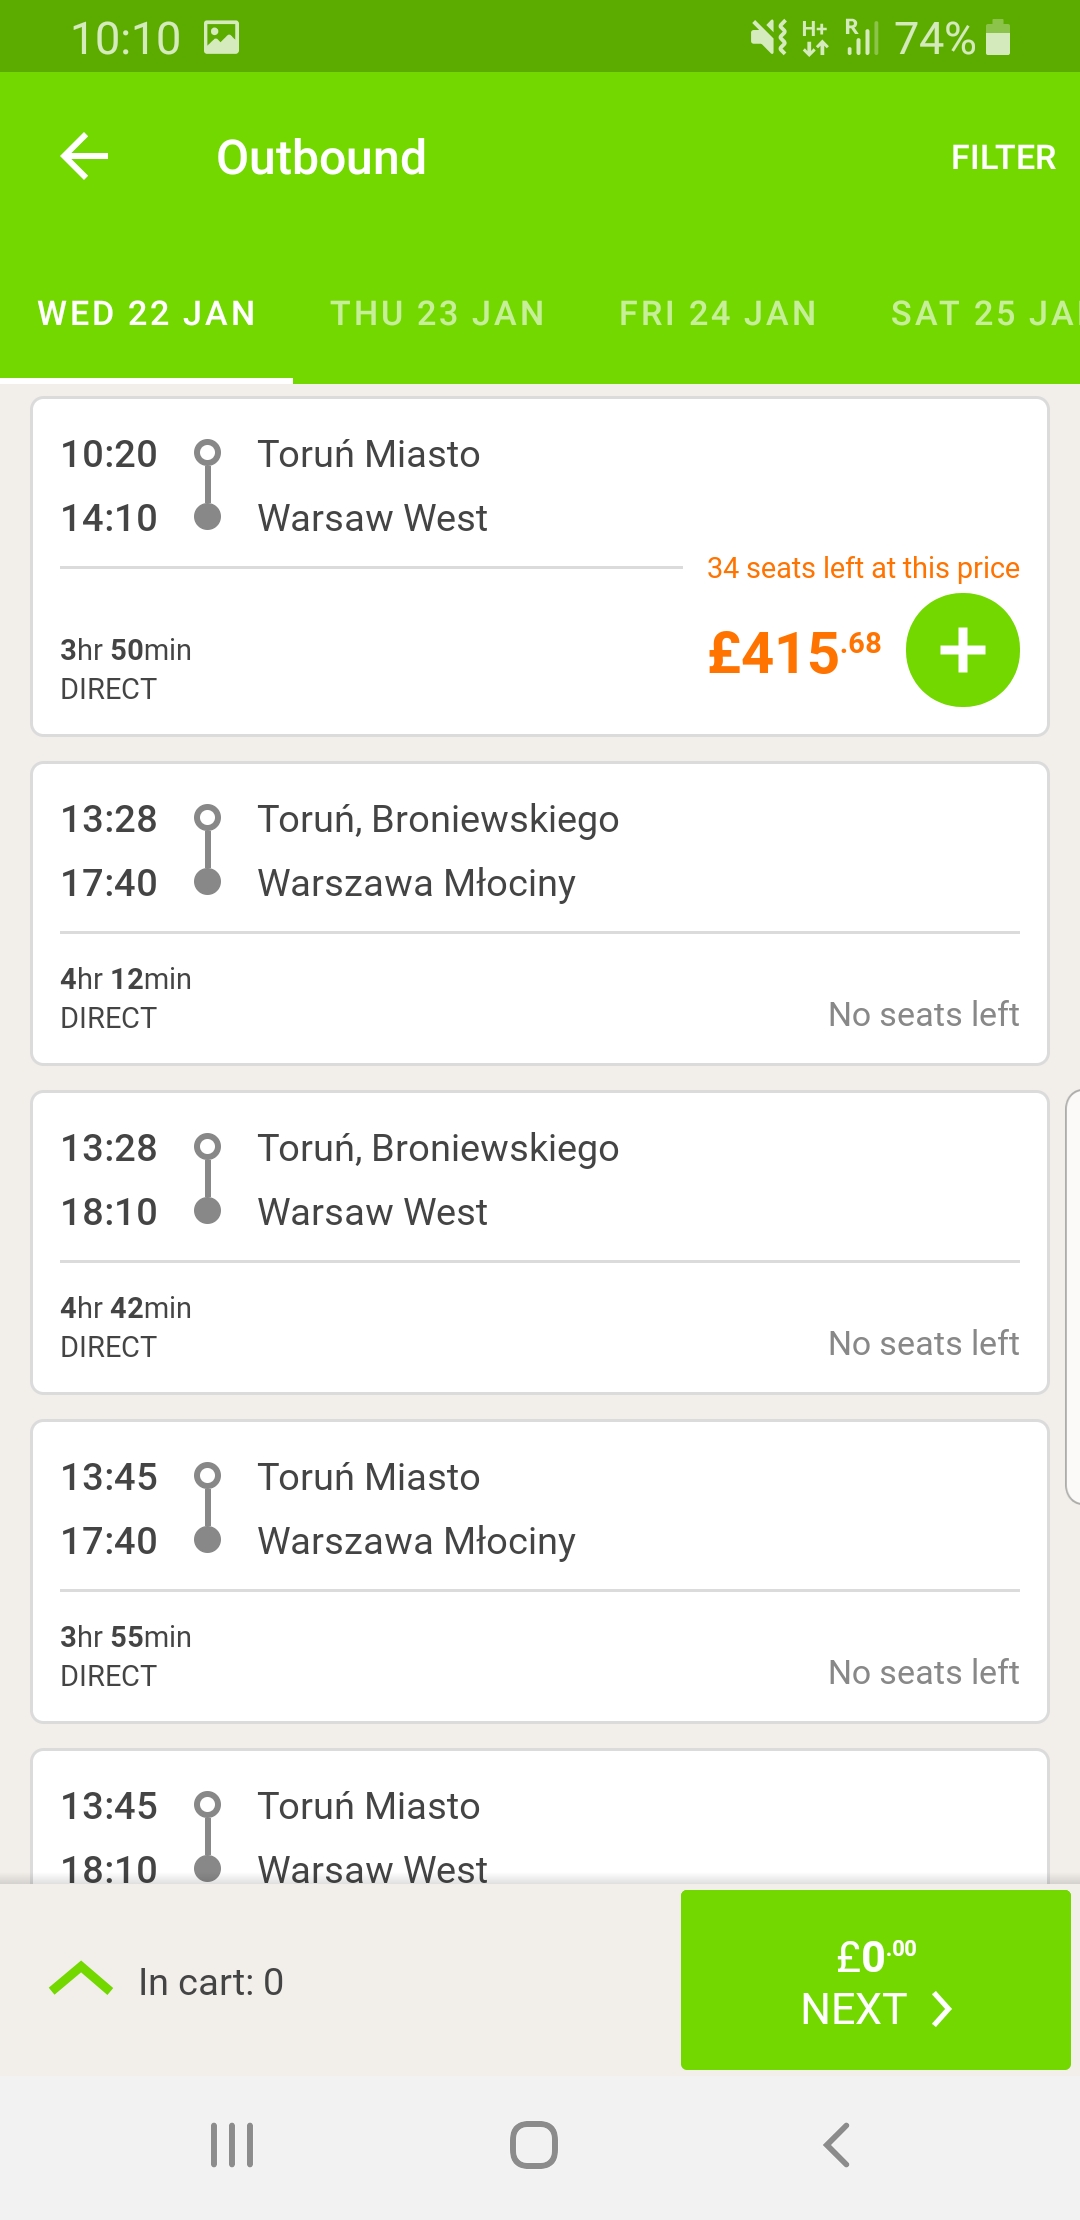The width and height of the screenshot is (1080, 2220).
Task: Open the 13:28 to 18:10 Warsaw West trip
Action: [x=540, y=1242]
